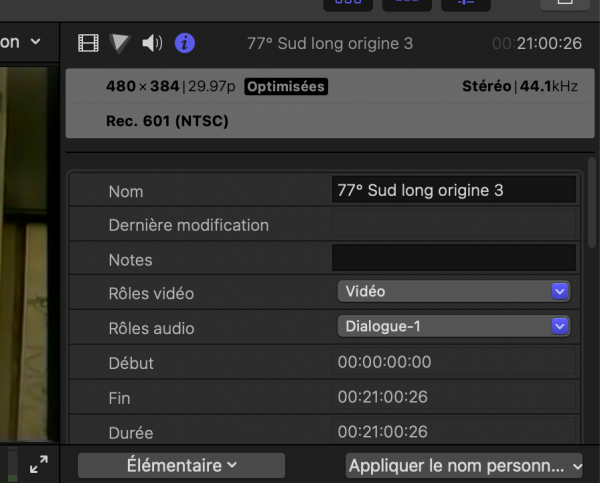Screen dimensions: 600x483
Task: Select the Info inspector icon
Action: coord(185,43)
